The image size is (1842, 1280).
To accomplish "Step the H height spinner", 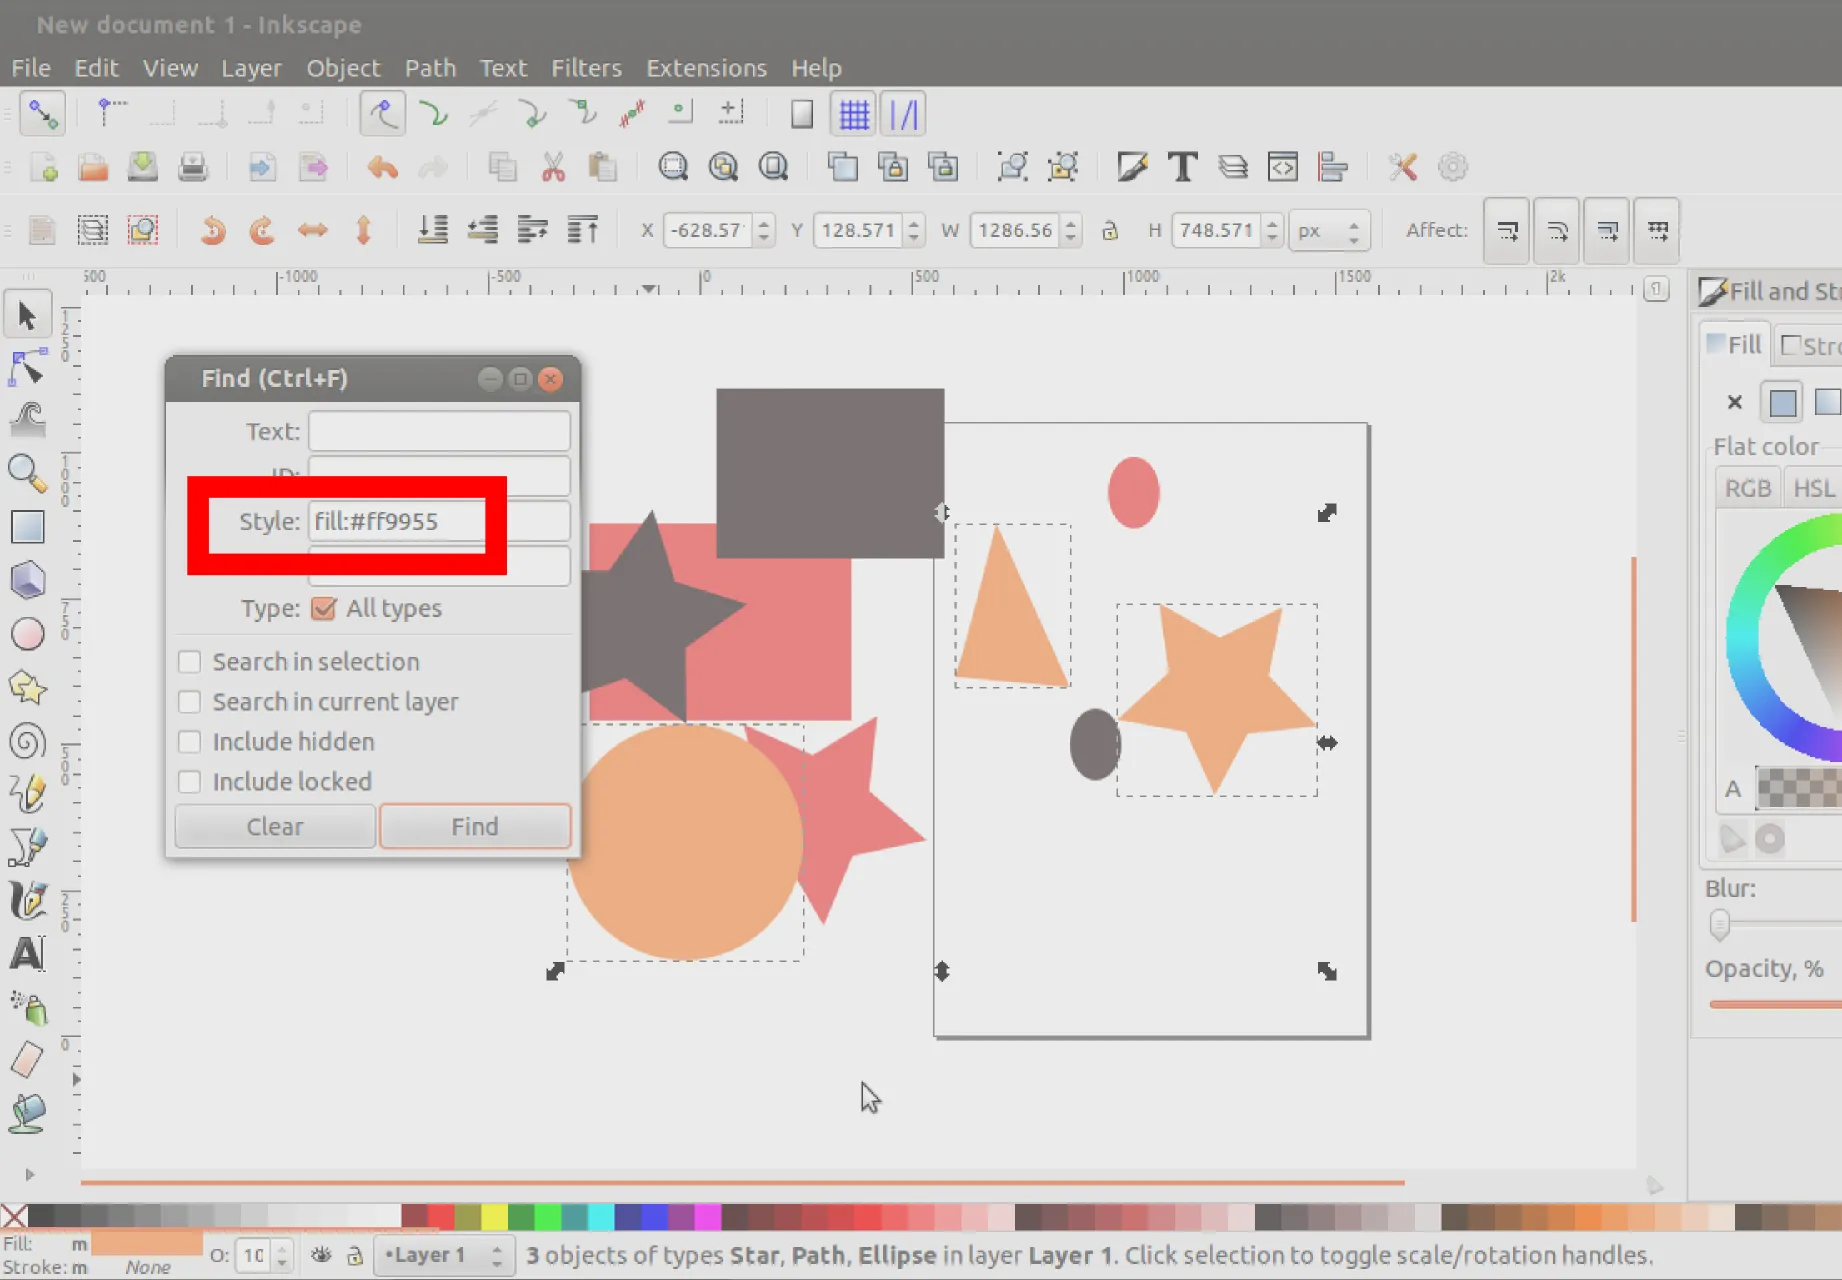I will click(1272, 231).
